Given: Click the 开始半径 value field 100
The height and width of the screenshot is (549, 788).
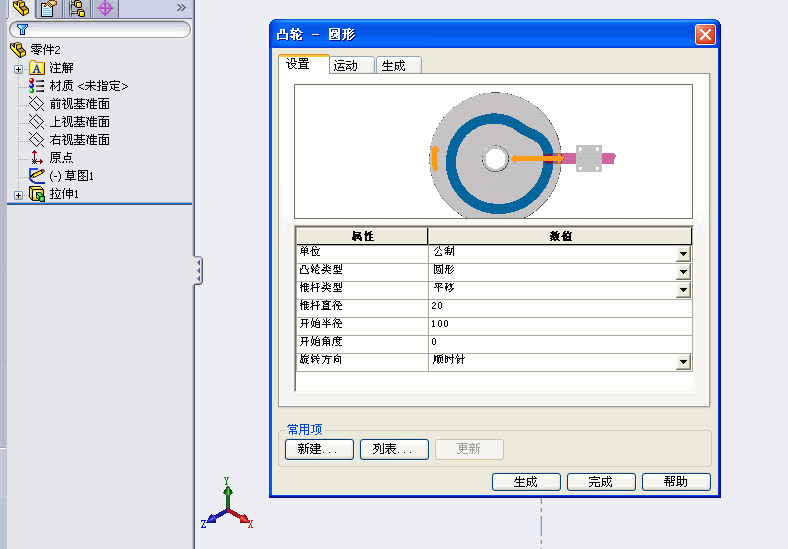Looking at the screenshot, I should (x=560, y=326).
